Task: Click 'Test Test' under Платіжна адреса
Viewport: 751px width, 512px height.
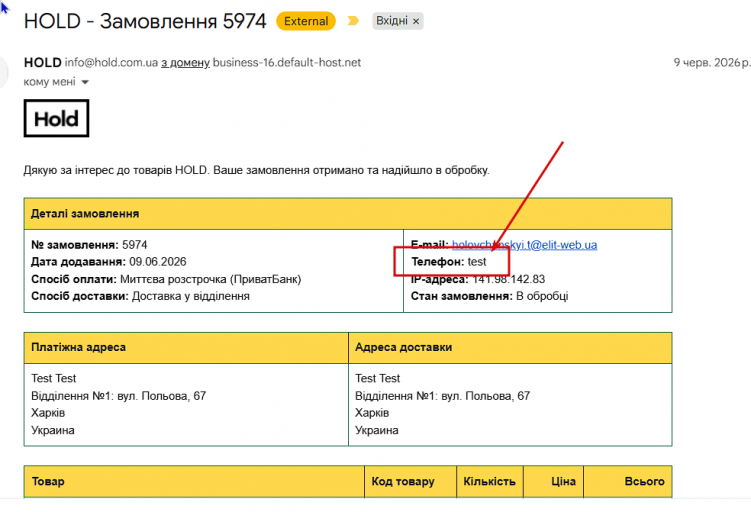Action: click(x=54, y=378)
